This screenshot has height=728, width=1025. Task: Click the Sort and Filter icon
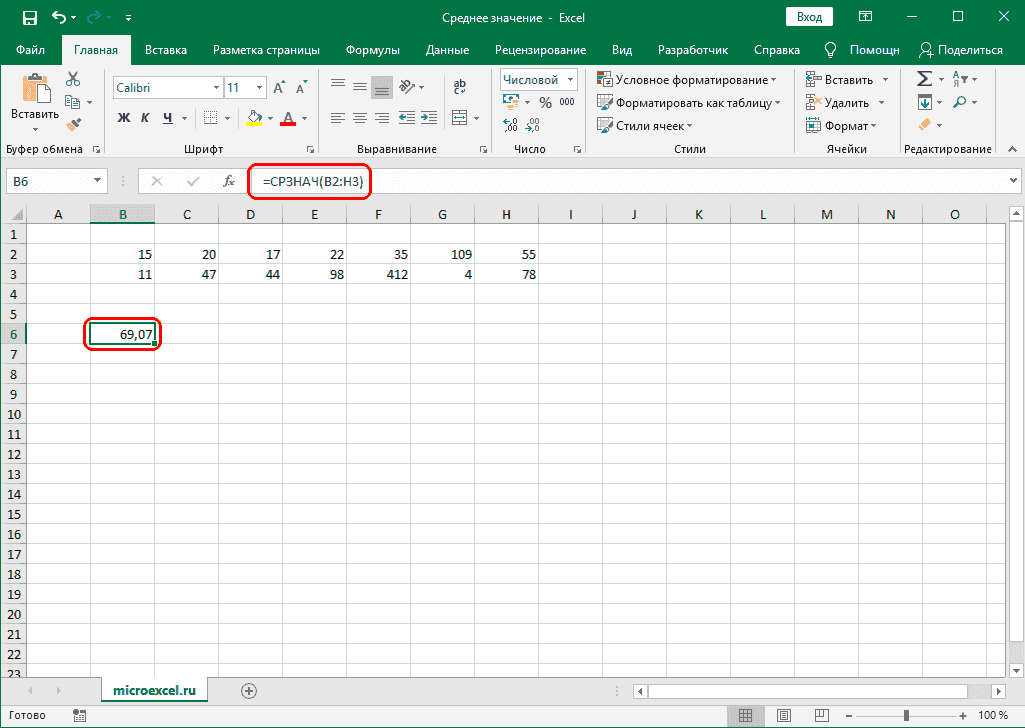[x=962, y=78]
